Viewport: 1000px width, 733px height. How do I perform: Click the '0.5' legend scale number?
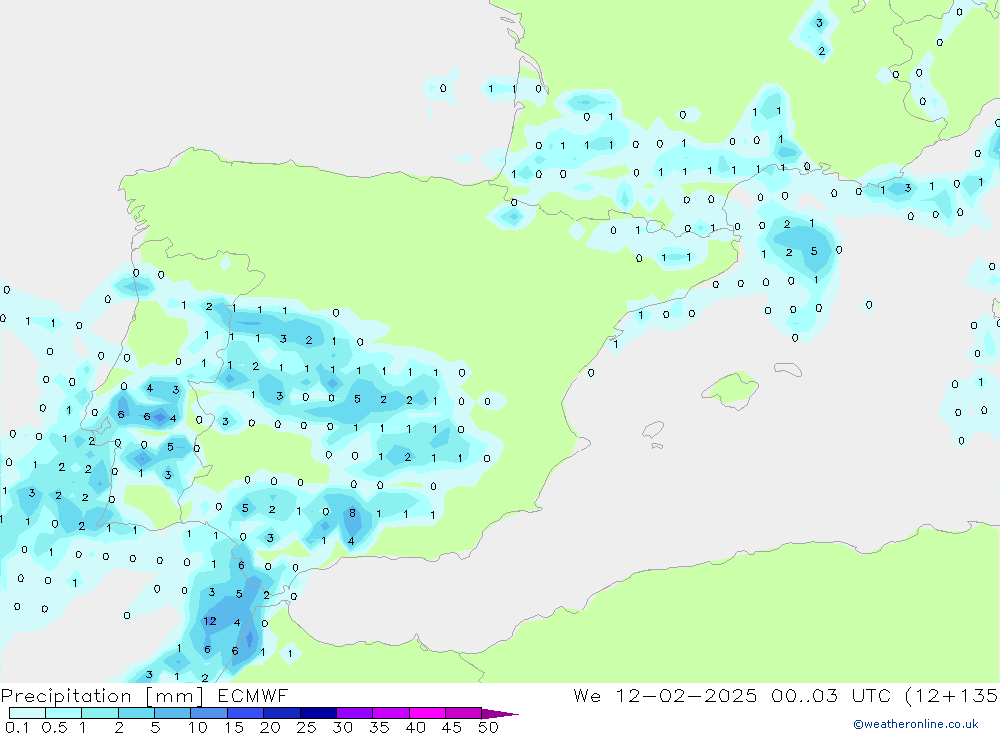coord(54,727)
